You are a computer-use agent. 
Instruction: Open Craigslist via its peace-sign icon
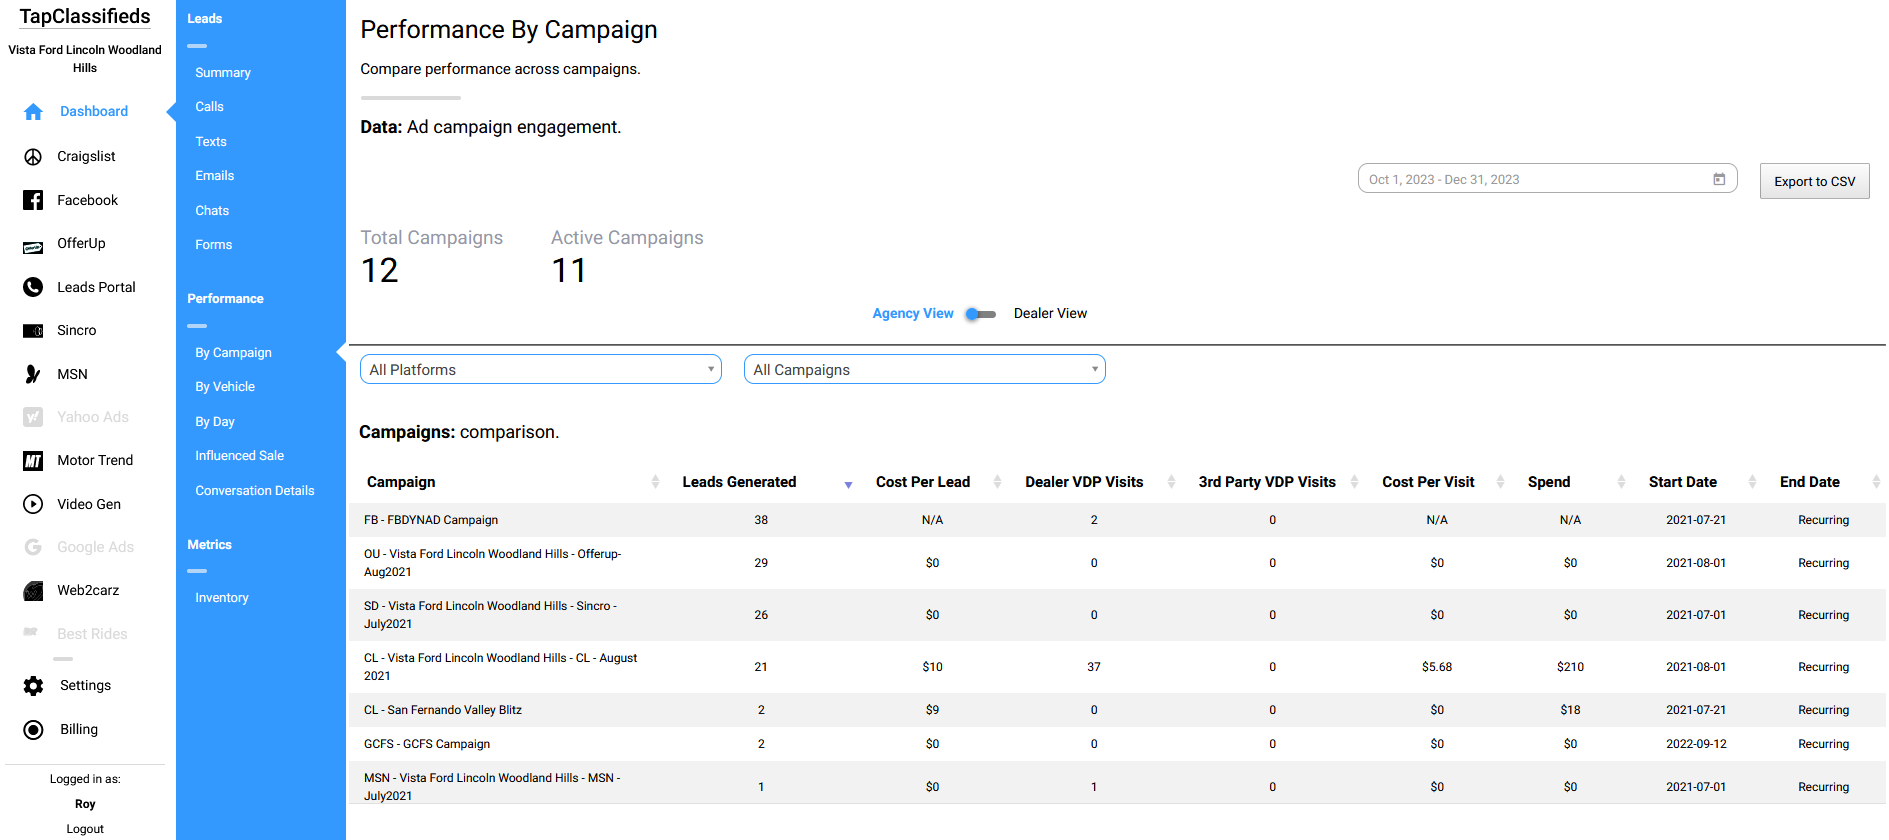point(33,157)
